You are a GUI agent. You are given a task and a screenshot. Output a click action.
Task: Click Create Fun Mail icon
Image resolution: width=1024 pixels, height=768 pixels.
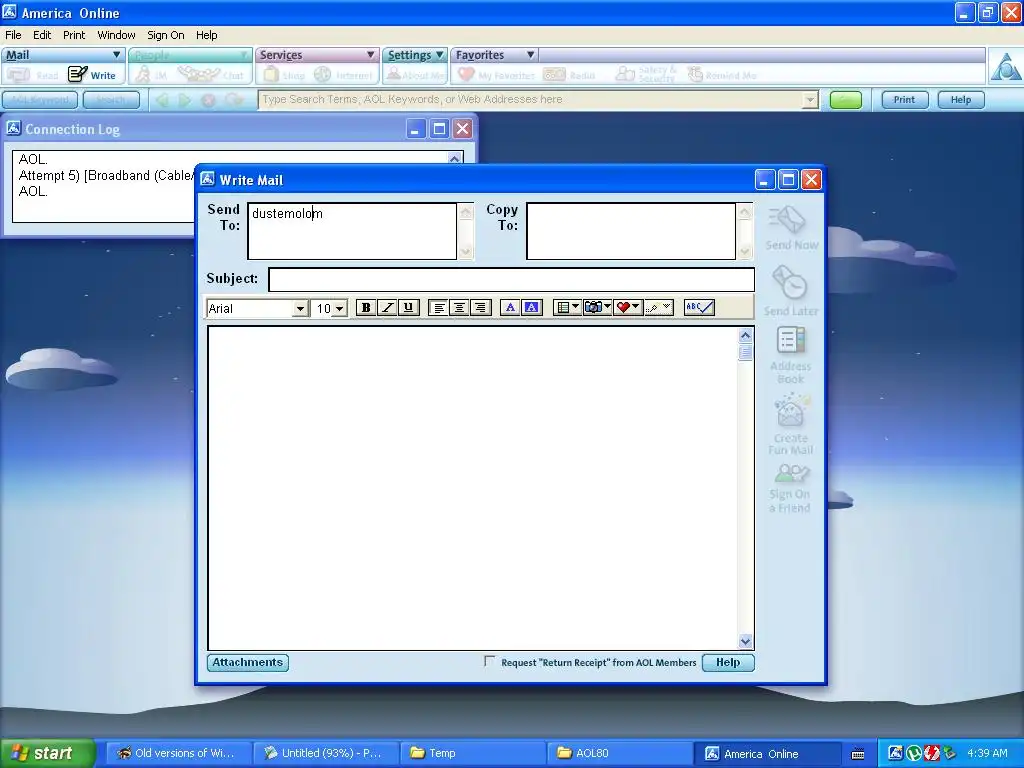(x=792, y=410)
